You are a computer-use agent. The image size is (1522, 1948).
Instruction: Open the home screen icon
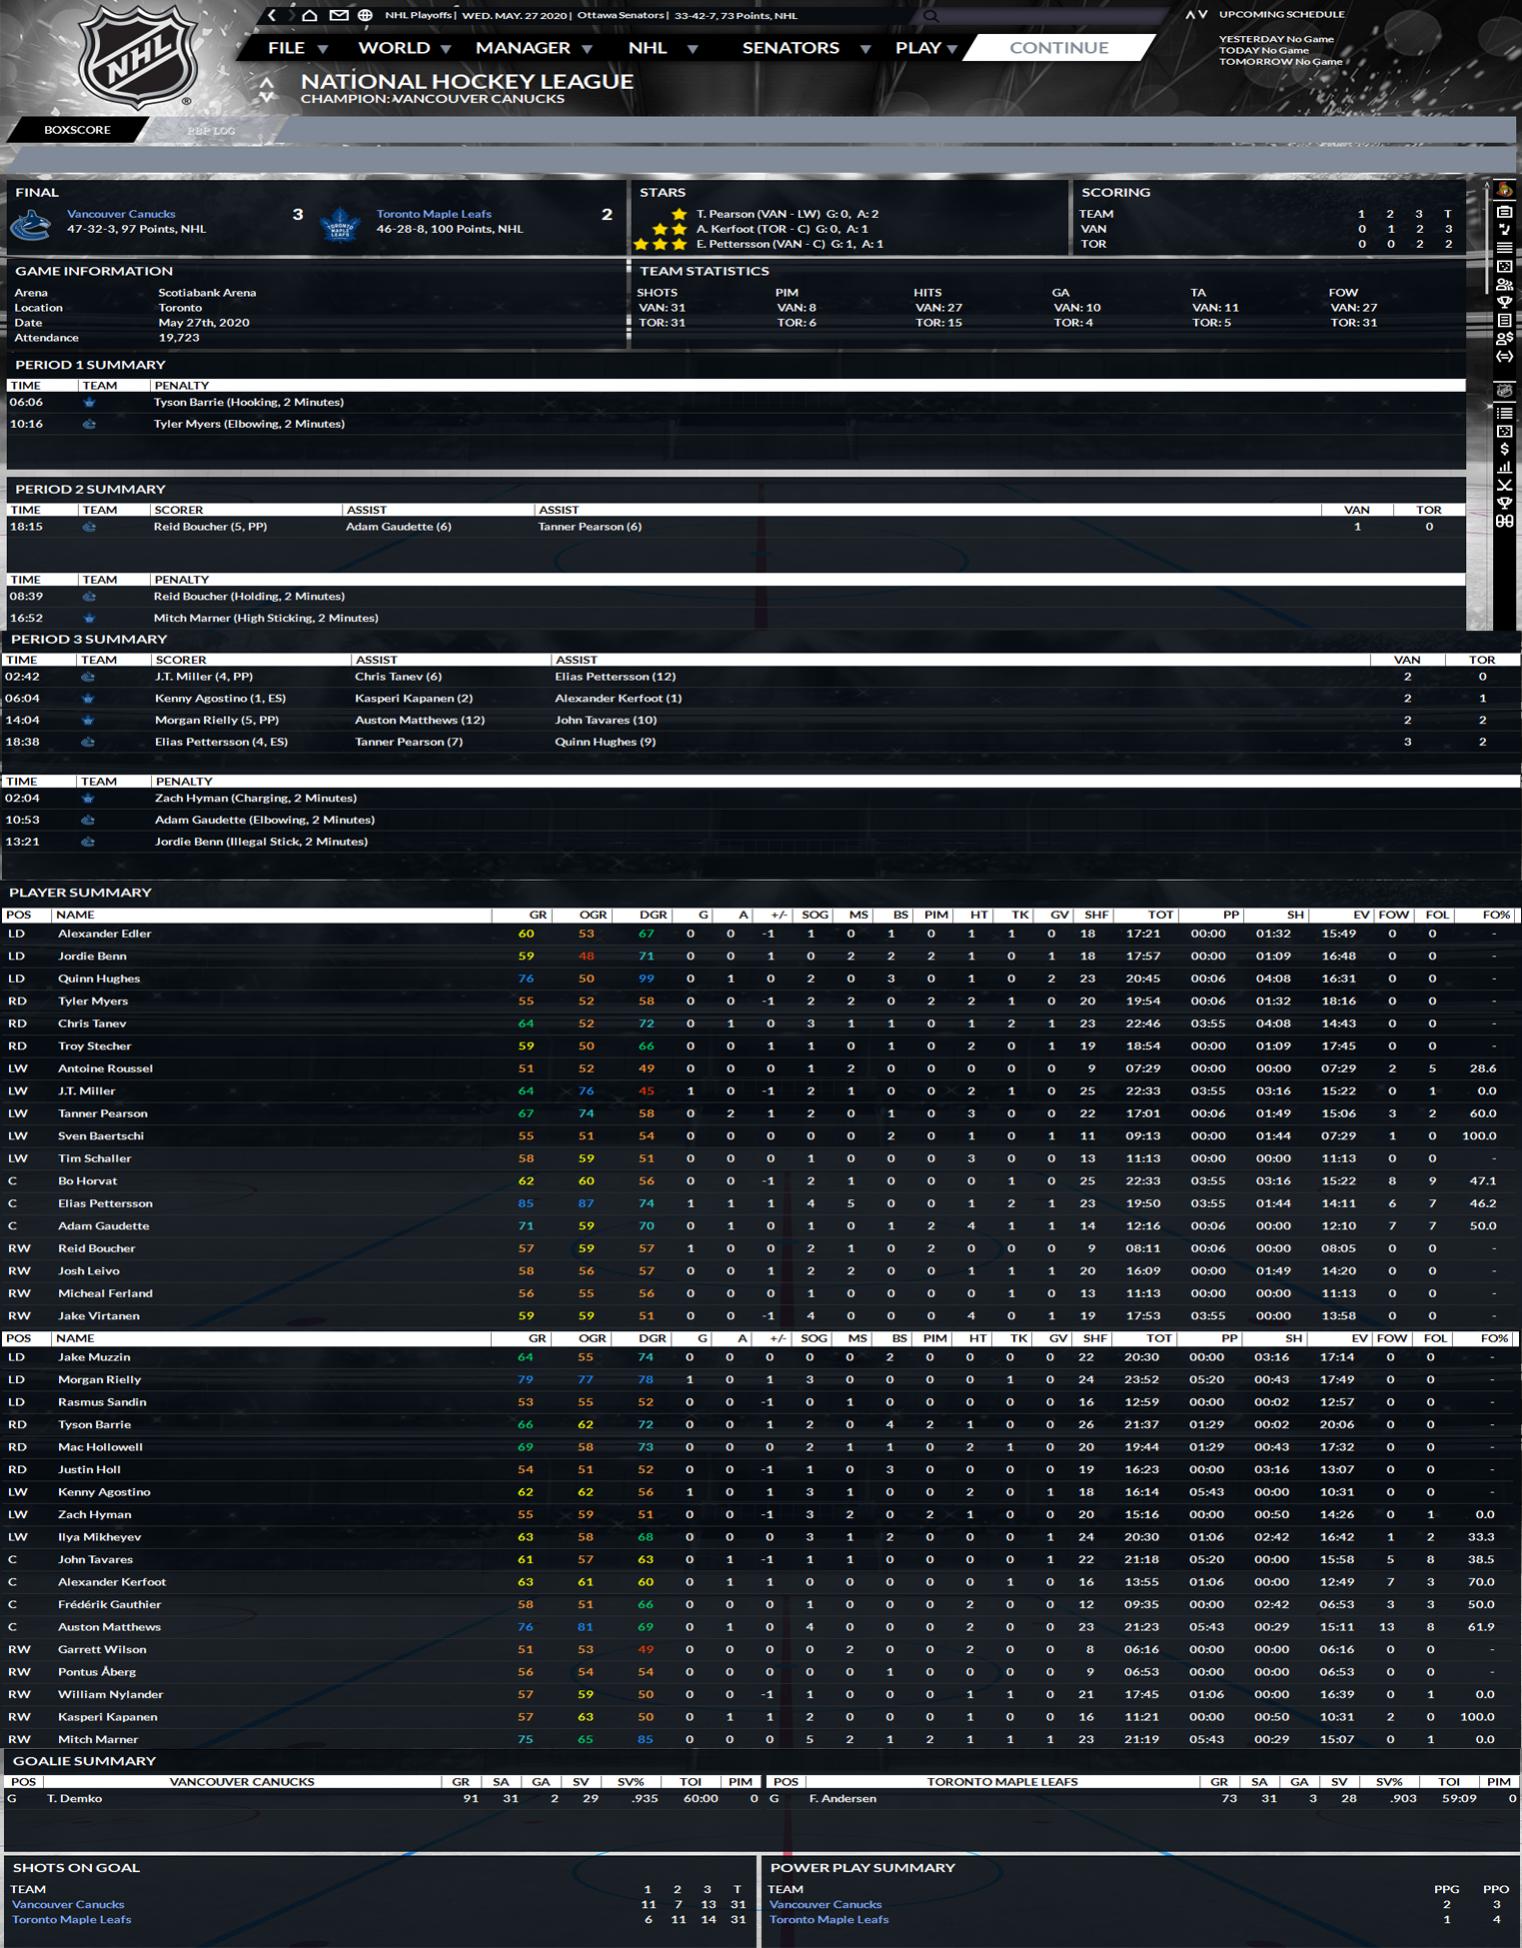[x=310, y=15]
